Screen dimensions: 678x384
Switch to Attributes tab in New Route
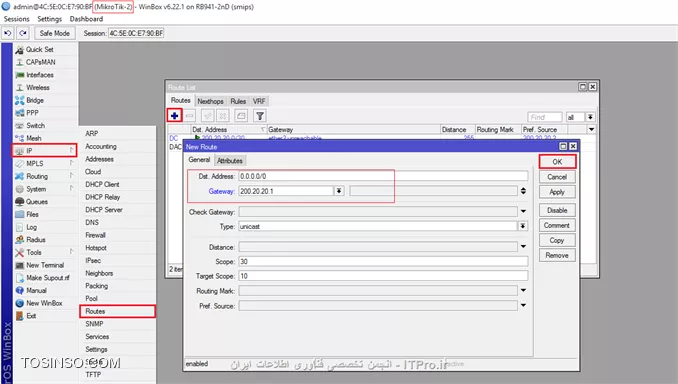[230, 160]
